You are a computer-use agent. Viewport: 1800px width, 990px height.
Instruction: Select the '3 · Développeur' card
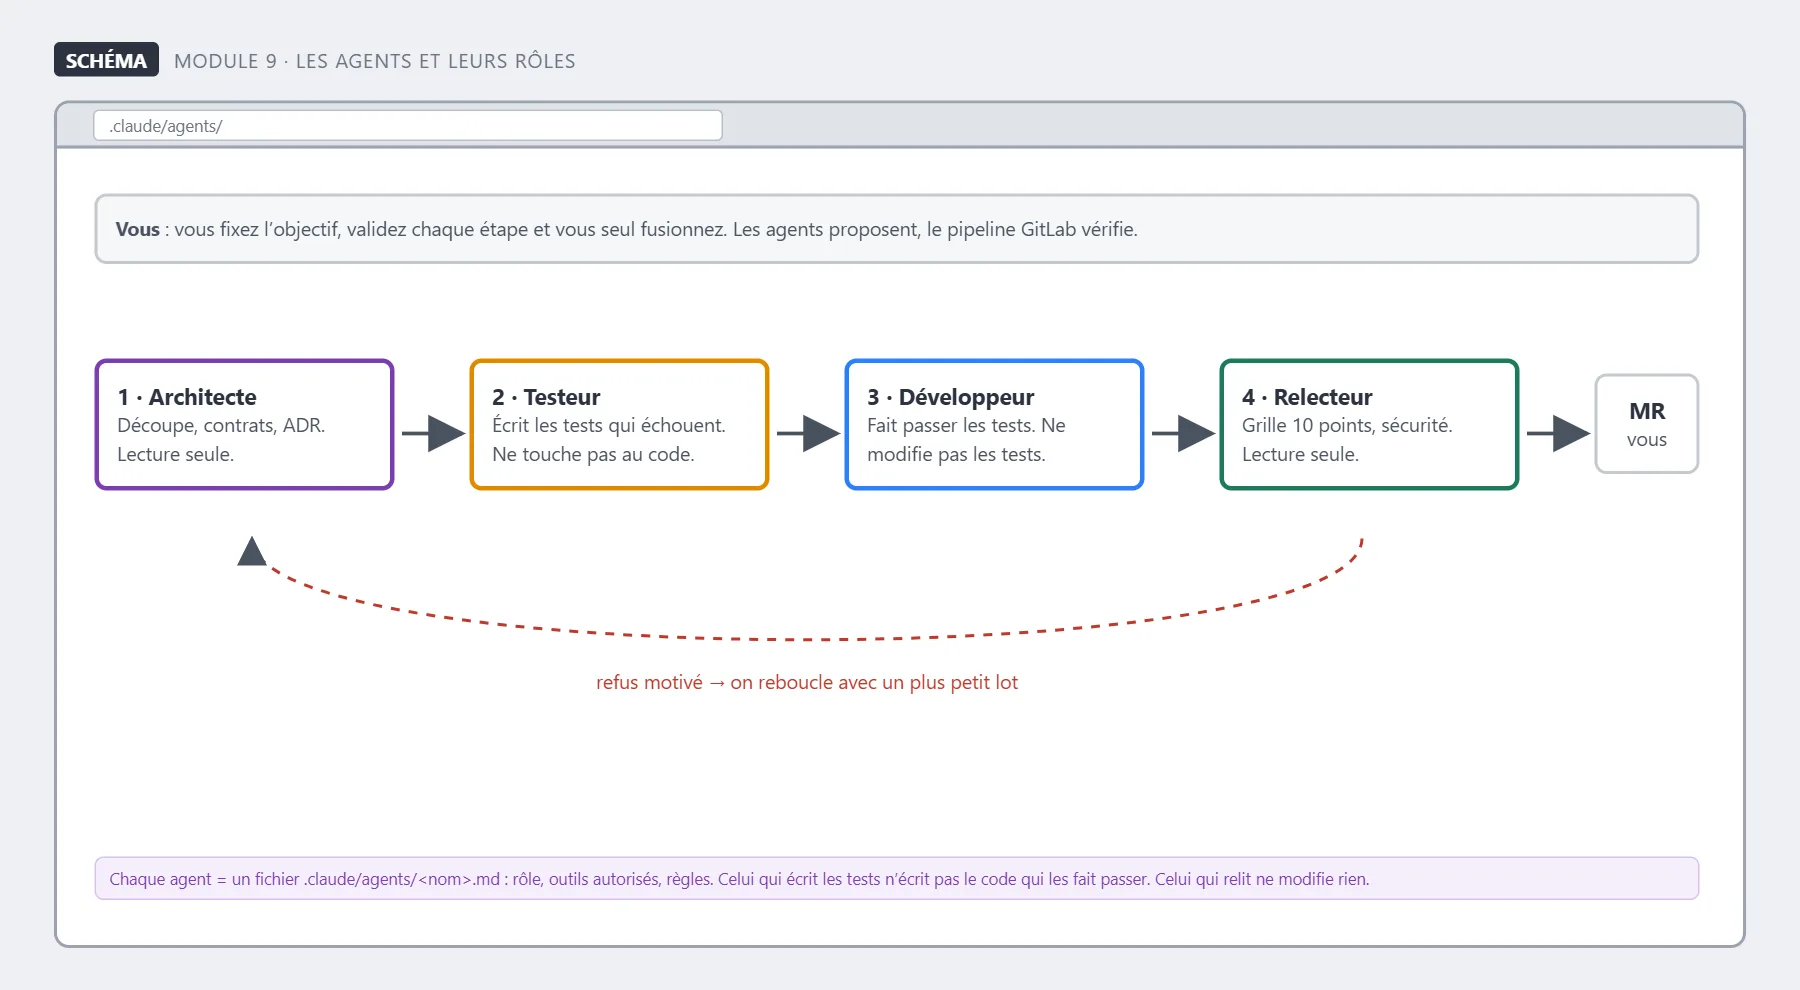tap(995, 425)
